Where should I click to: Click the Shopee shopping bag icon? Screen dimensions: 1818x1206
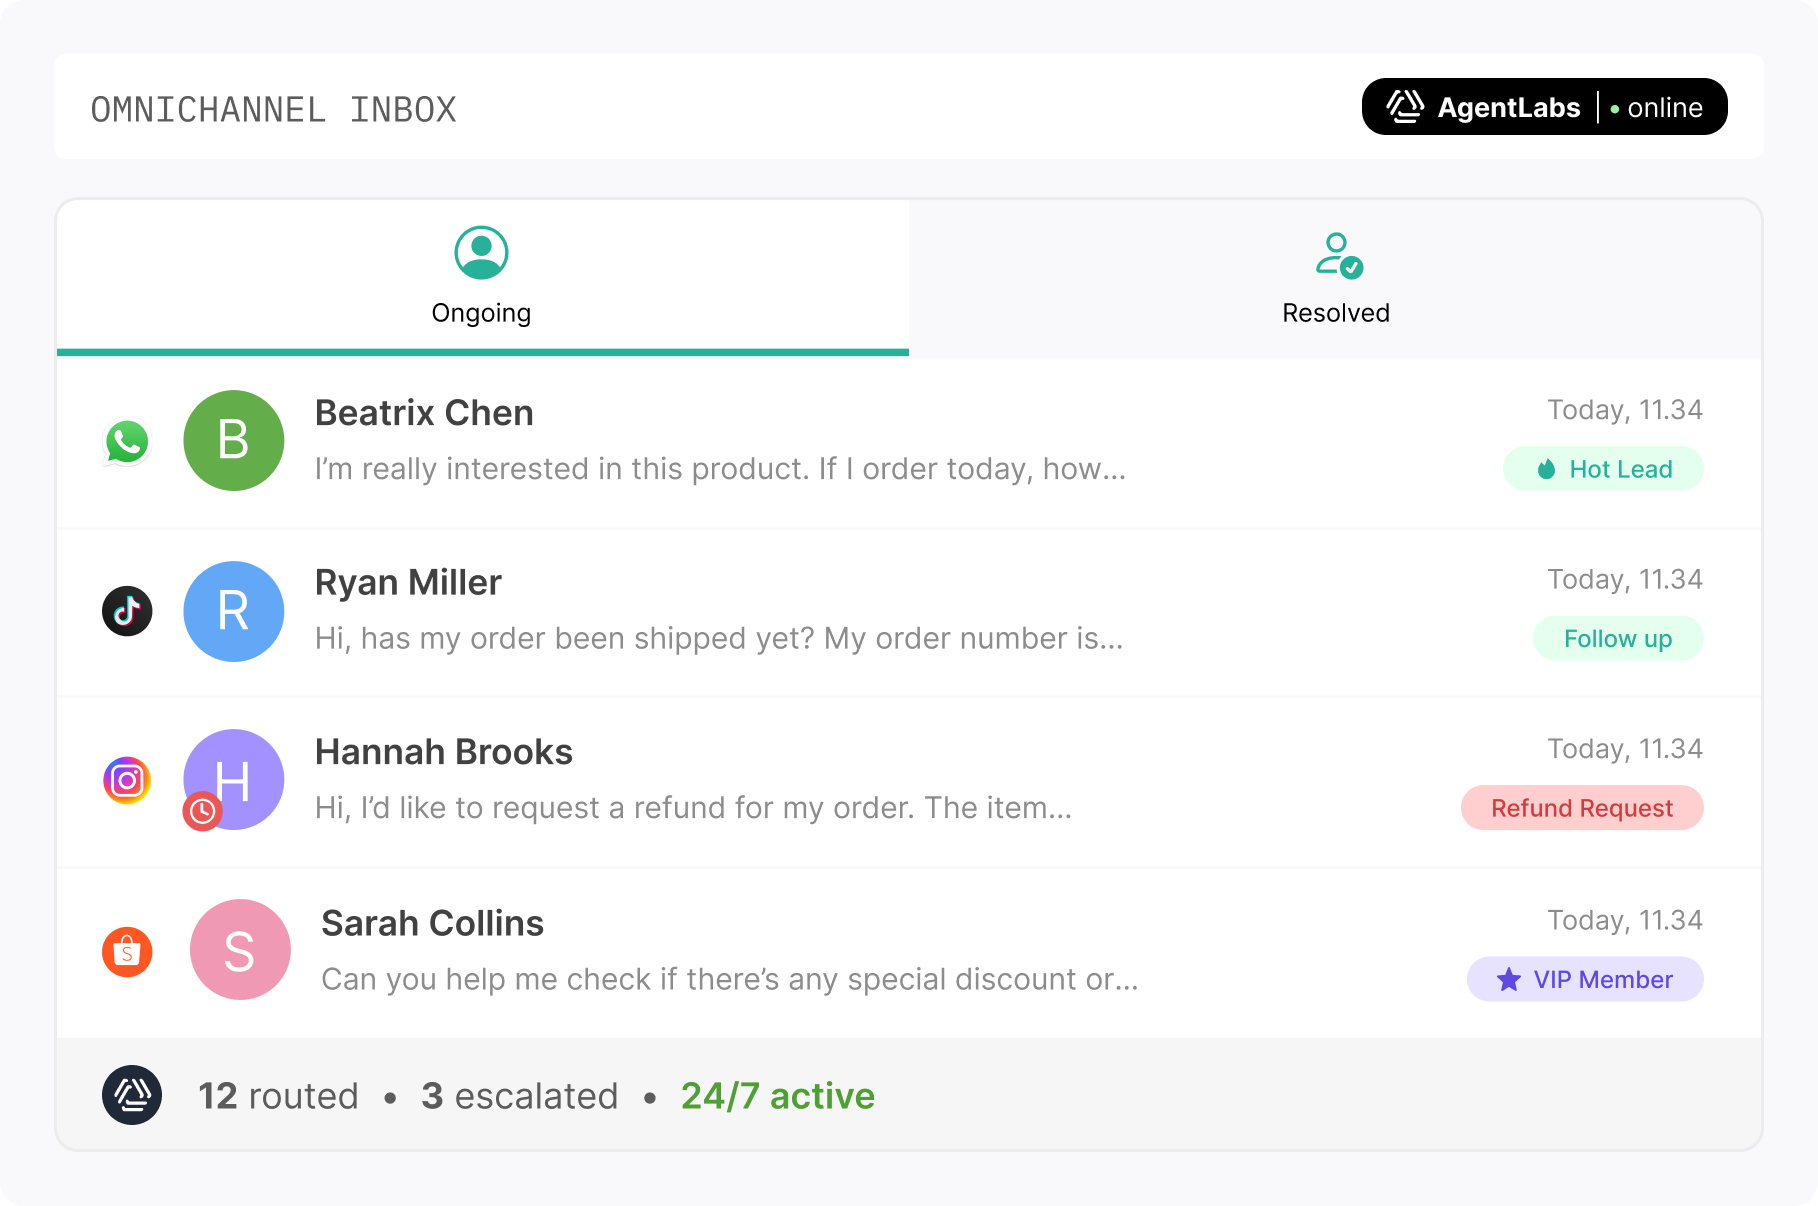[127, 951]
